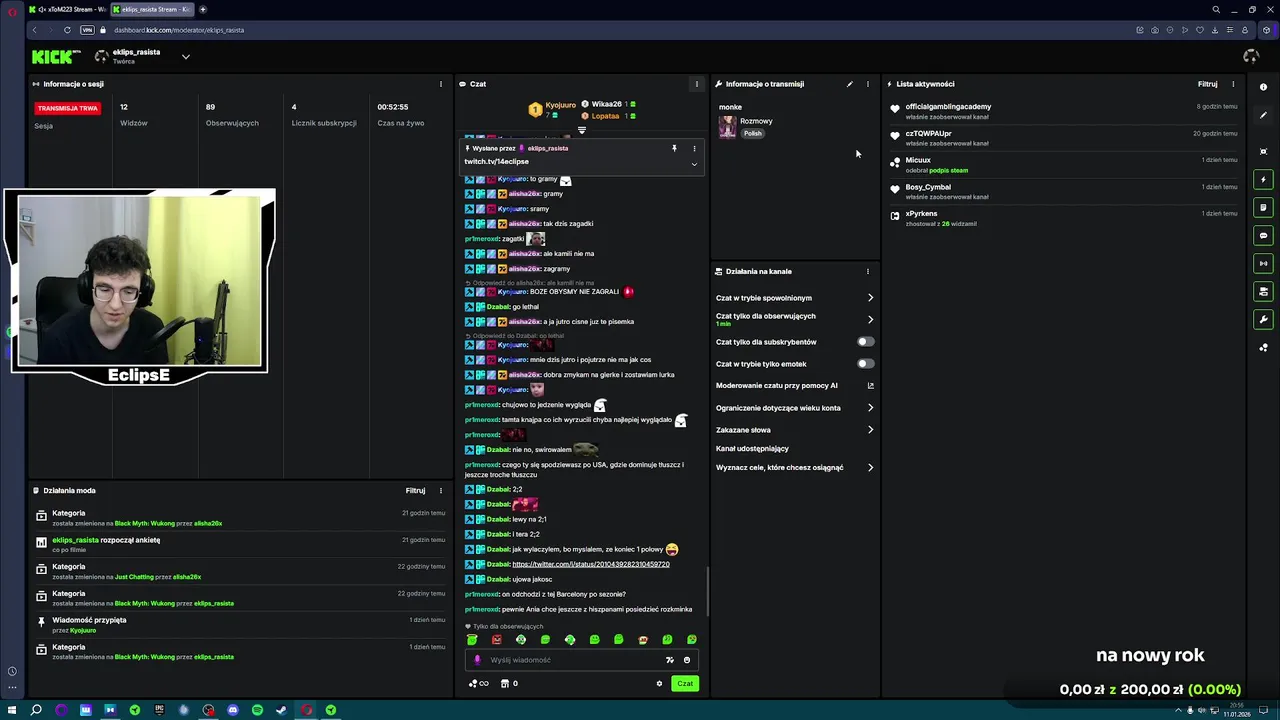The width and height of the screenshot is (1280, 720).
Task: Open mod actions panel three-dot menu
Action: (x=441, y=491)
